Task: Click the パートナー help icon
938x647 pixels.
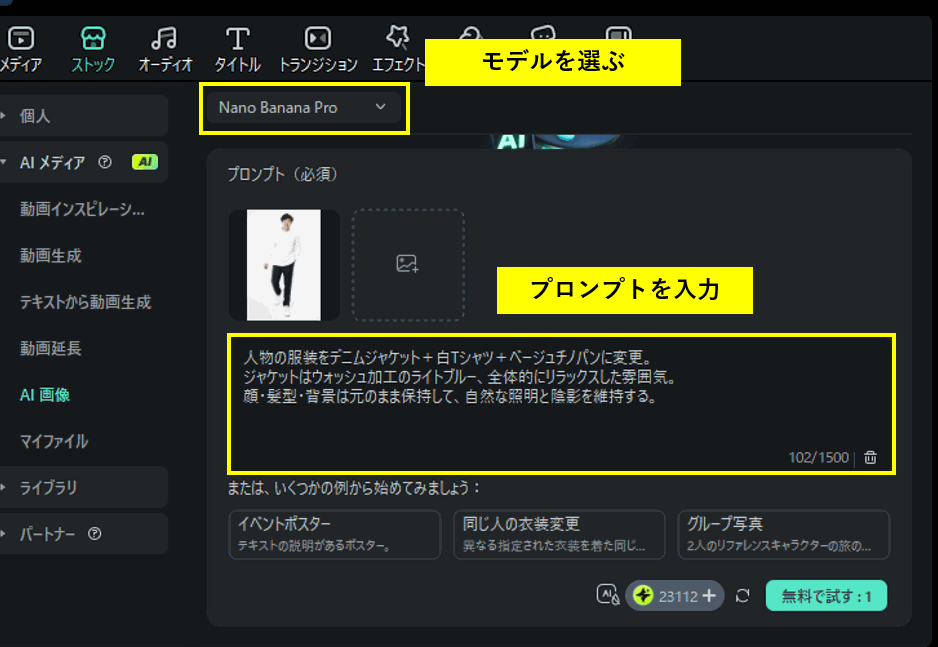Action: point(95,534)
